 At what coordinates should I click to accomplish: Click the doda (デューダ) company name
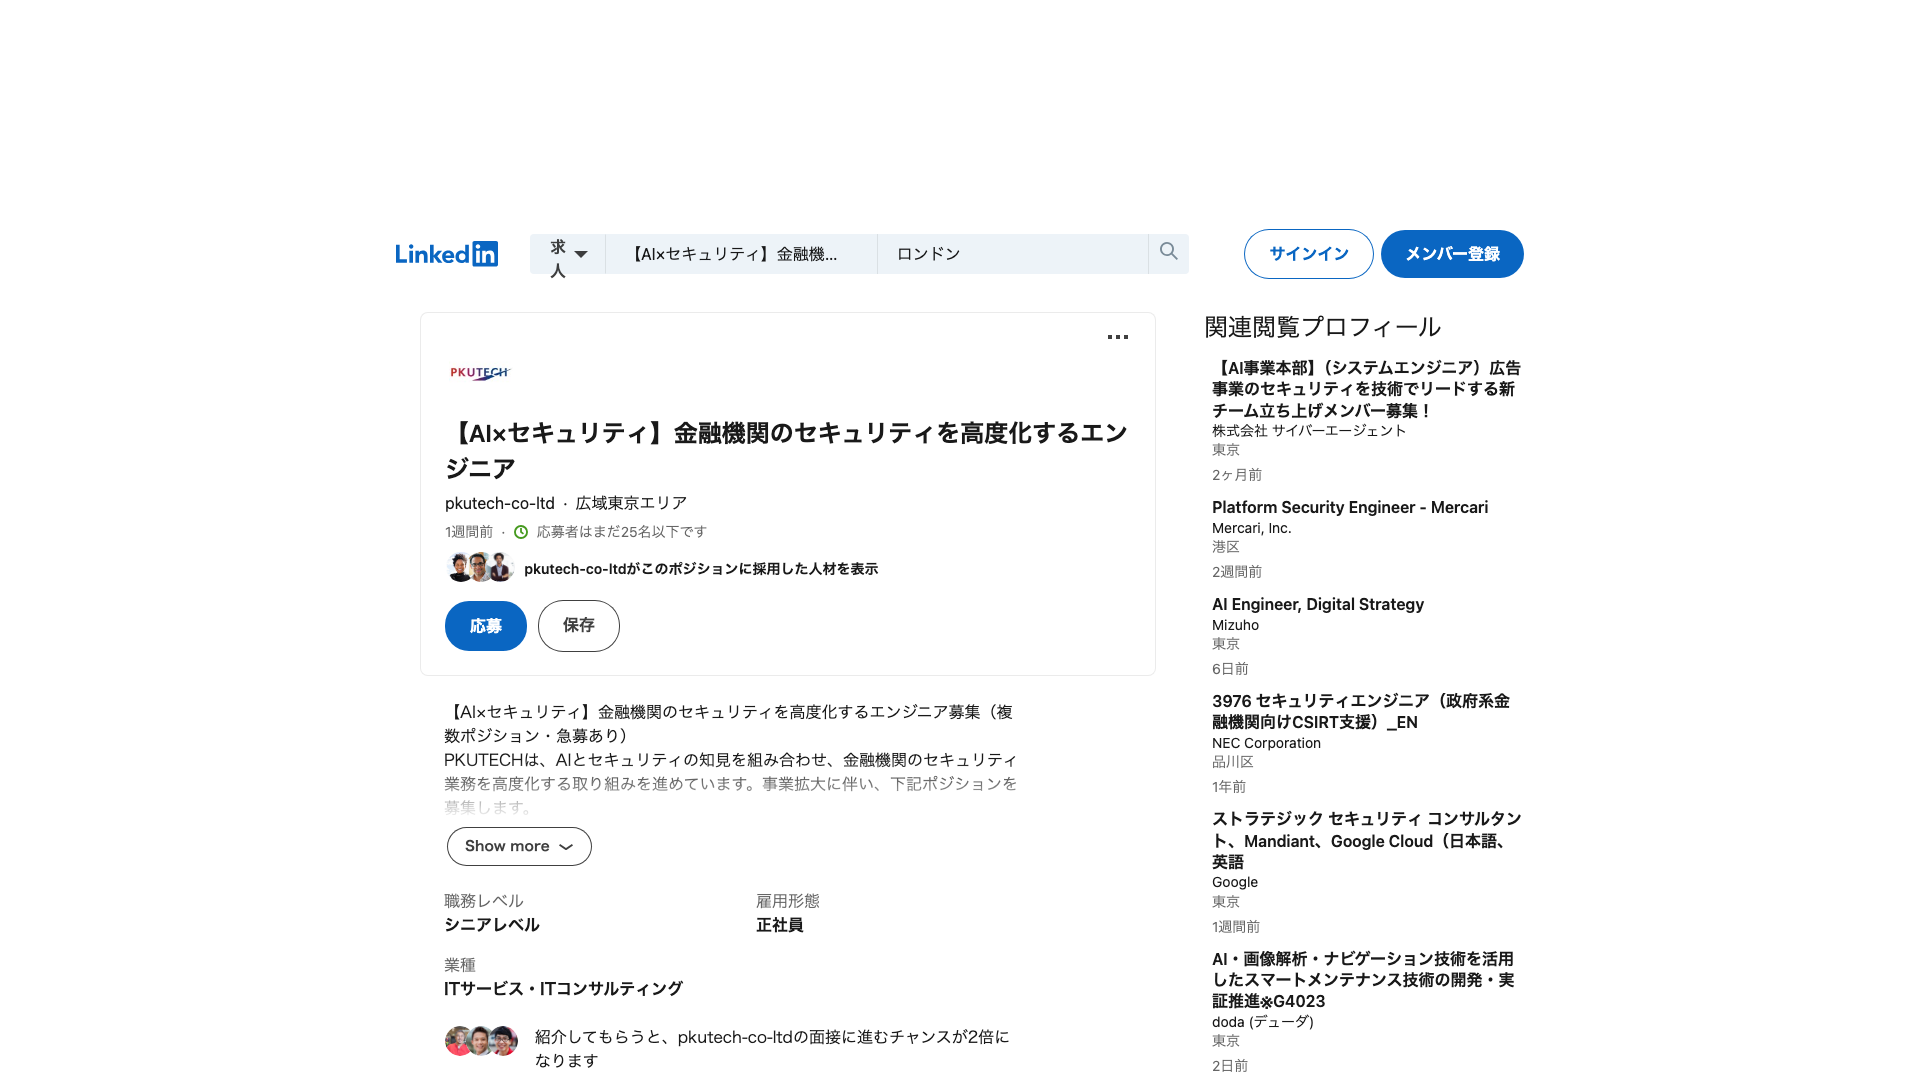(x=1263, y=1022)
